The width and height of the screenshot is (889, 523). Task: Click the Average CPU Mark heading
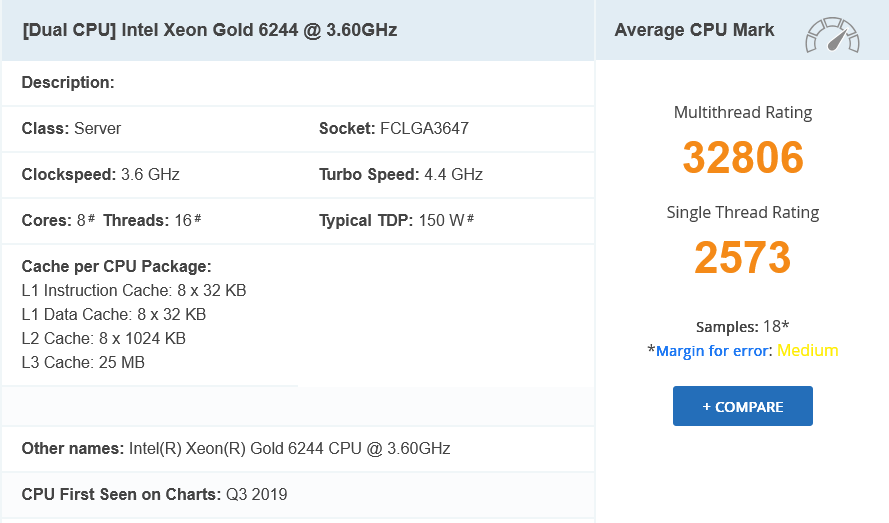tap(695, 30)
